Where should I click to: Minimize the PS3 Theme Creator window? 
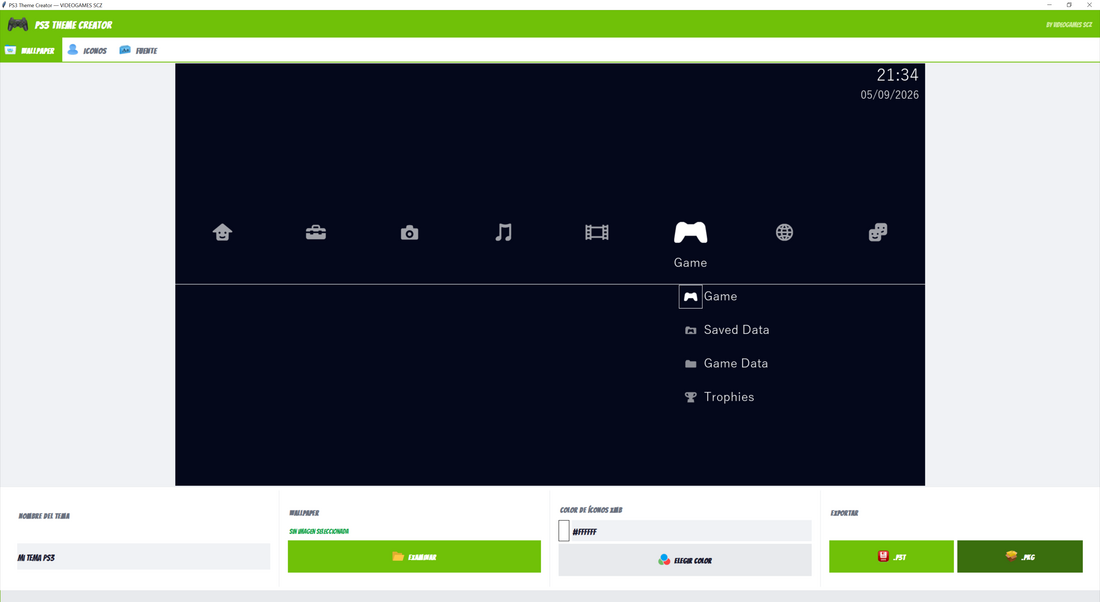(x=1049, y=5)
